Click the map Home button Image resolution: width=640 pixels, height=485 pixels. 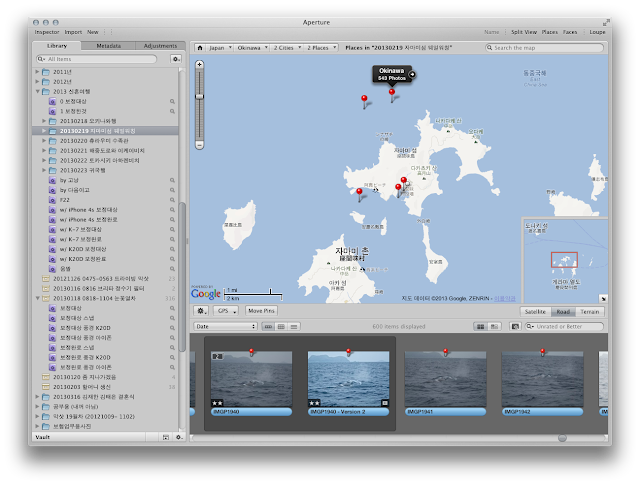200,48
